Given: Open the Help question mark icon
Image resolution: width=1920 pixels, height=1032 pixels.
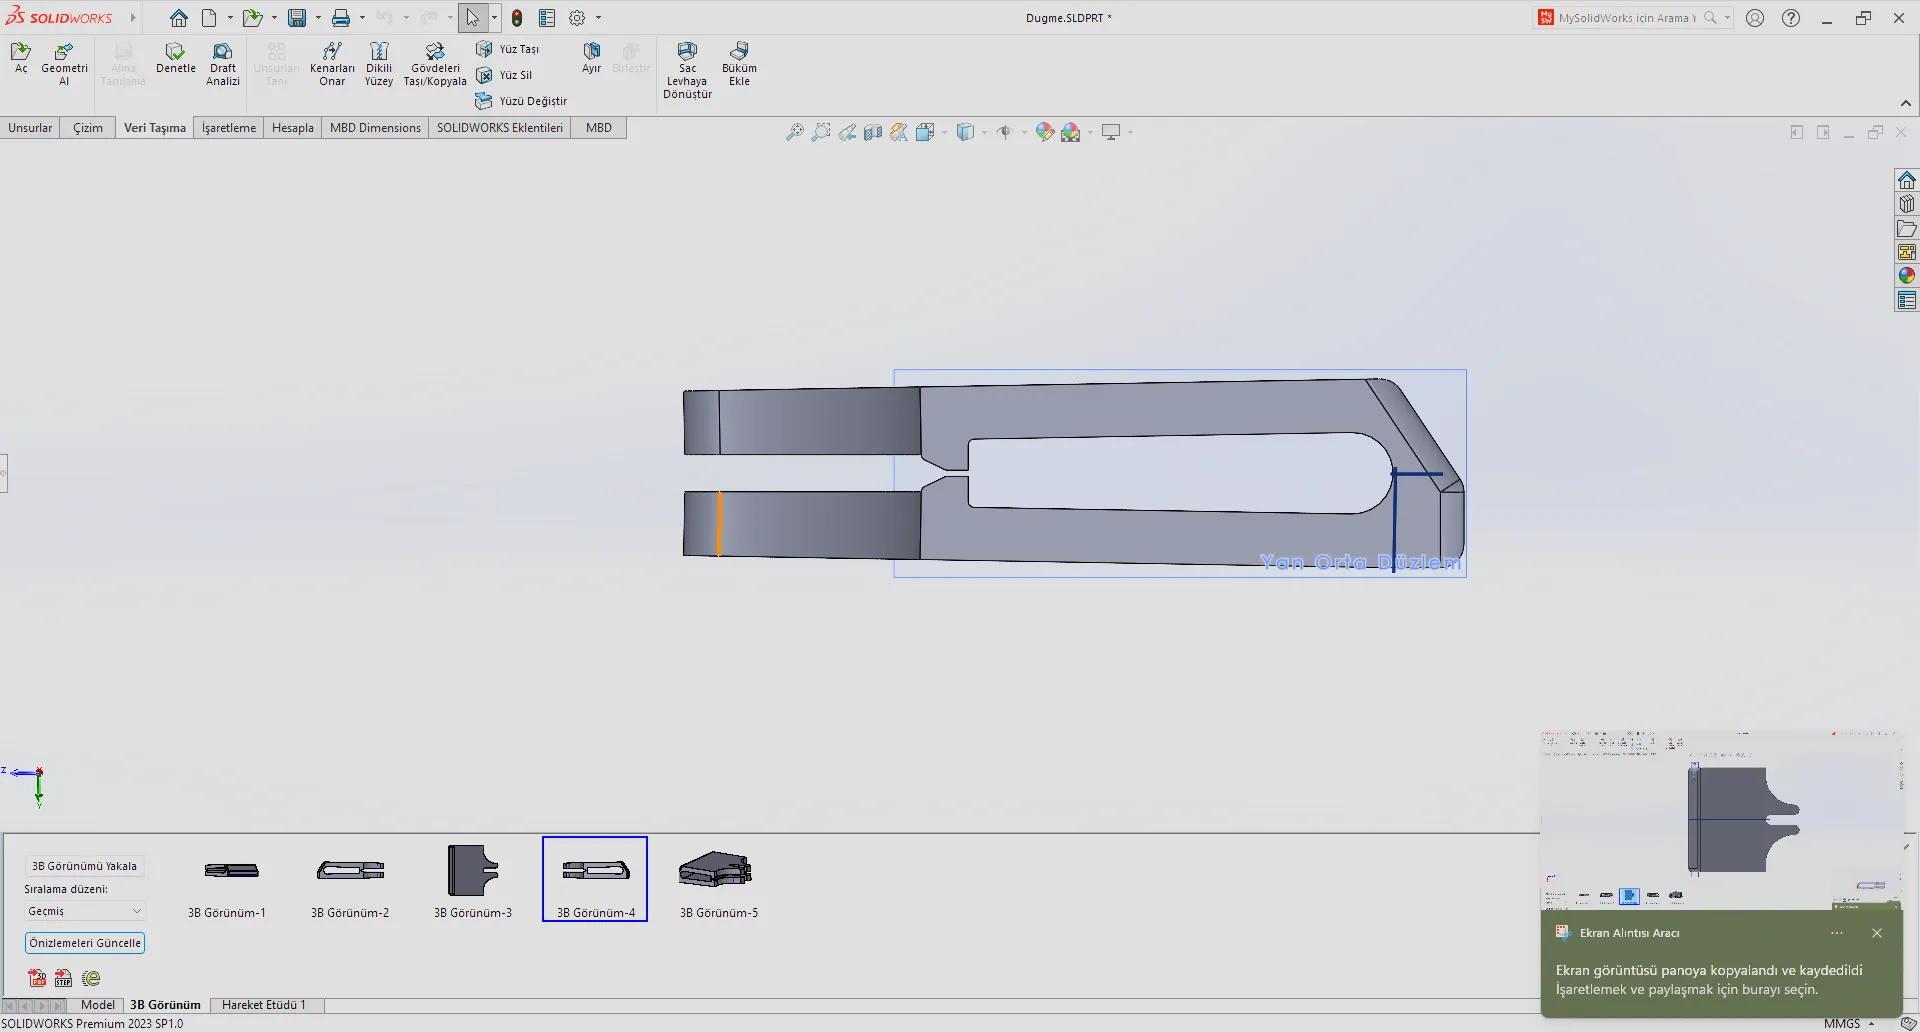Looking at the screenshot, I should point(1791,18).
